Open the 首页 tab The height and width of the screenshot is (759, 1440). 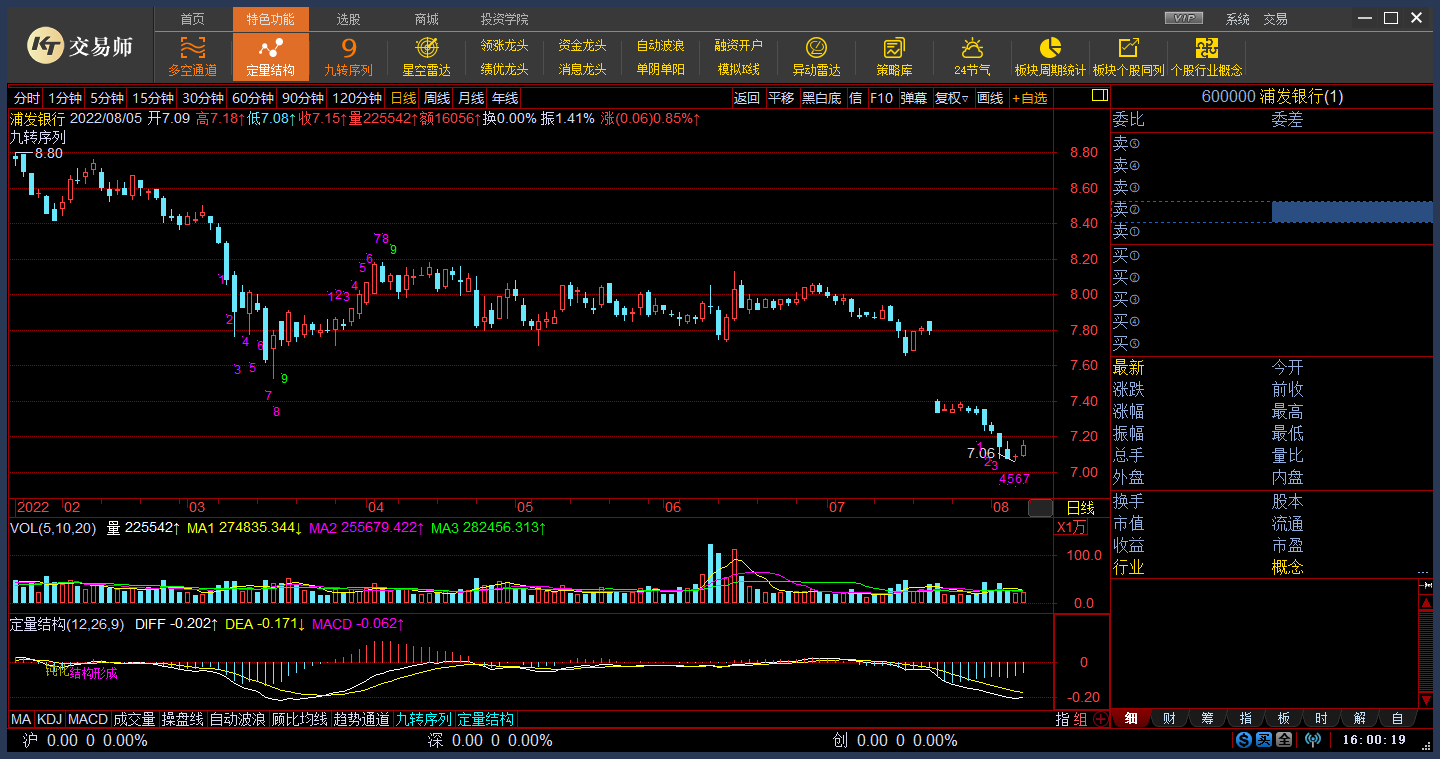(x=193, y=19)
